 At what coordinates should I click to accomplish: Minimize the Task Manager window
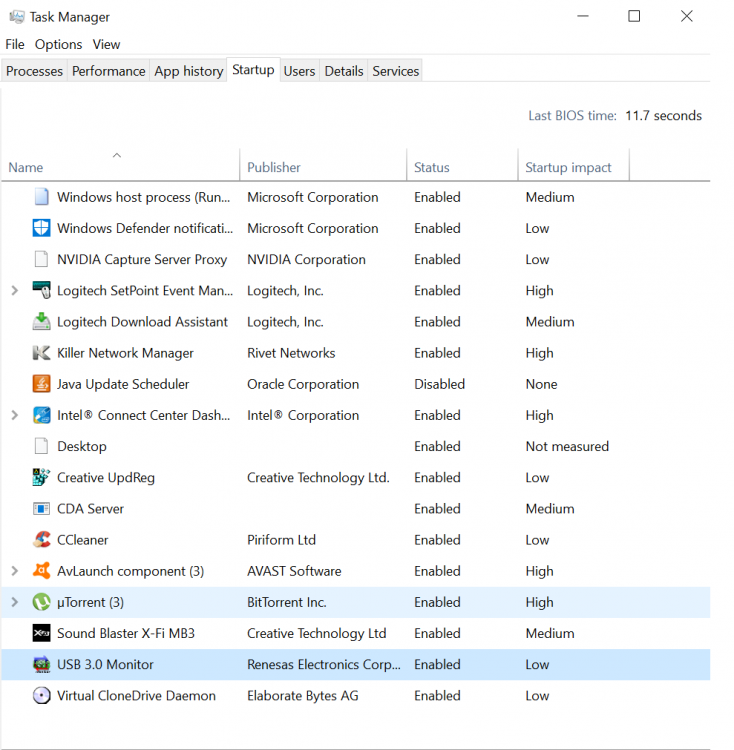coord(582,16)
